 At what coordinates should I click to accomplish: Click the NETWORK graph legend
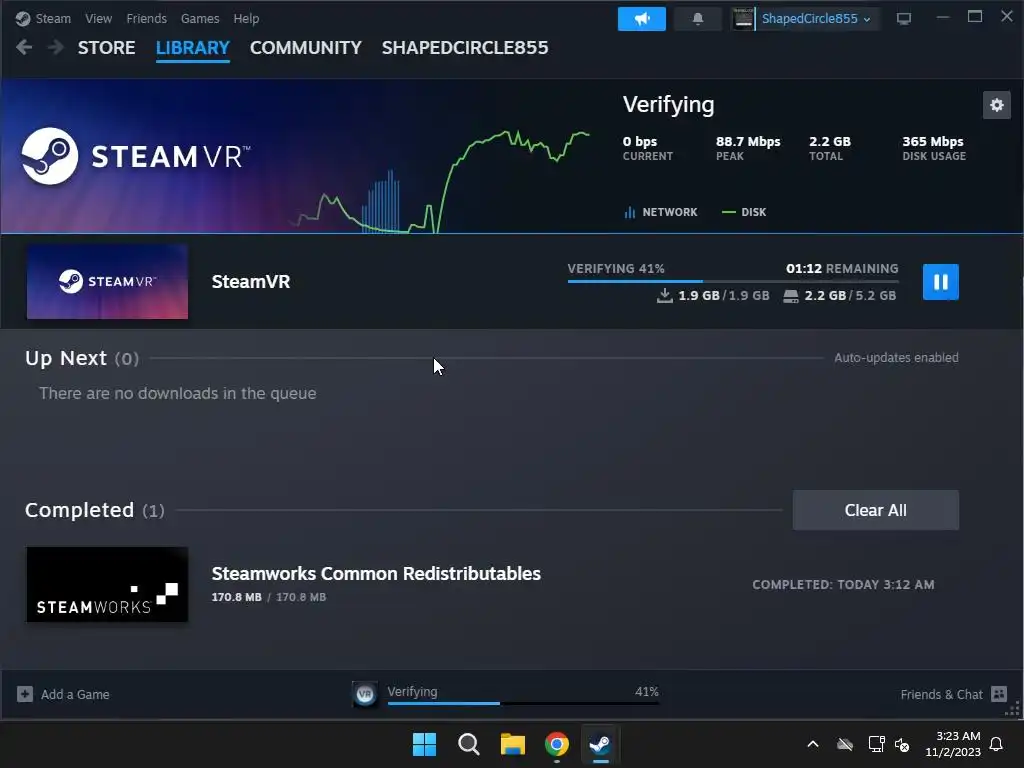pyautogui.click(x=661, y=212)
